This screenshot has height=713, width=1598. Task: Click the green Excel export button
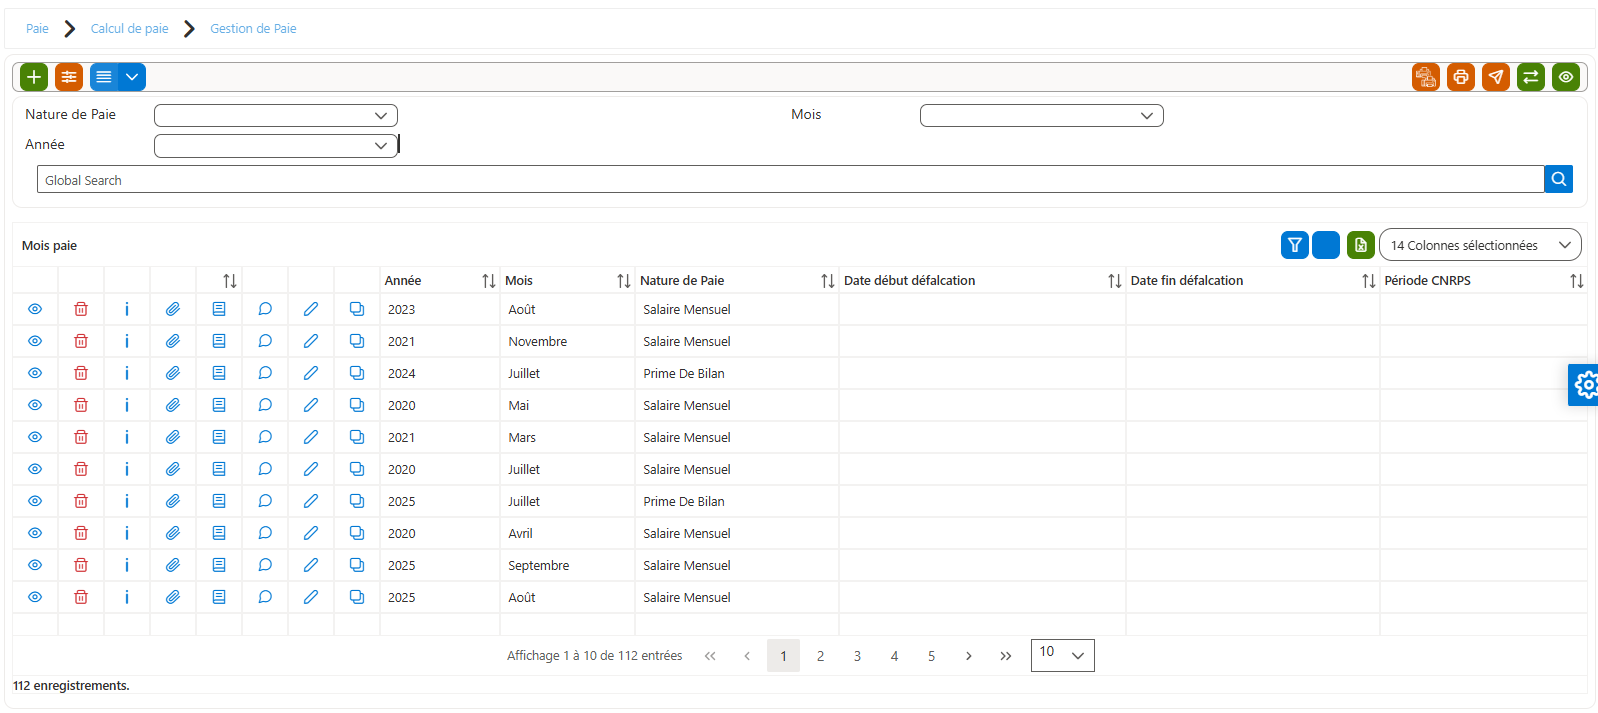pyautogui.click(x=1361, y=245)
